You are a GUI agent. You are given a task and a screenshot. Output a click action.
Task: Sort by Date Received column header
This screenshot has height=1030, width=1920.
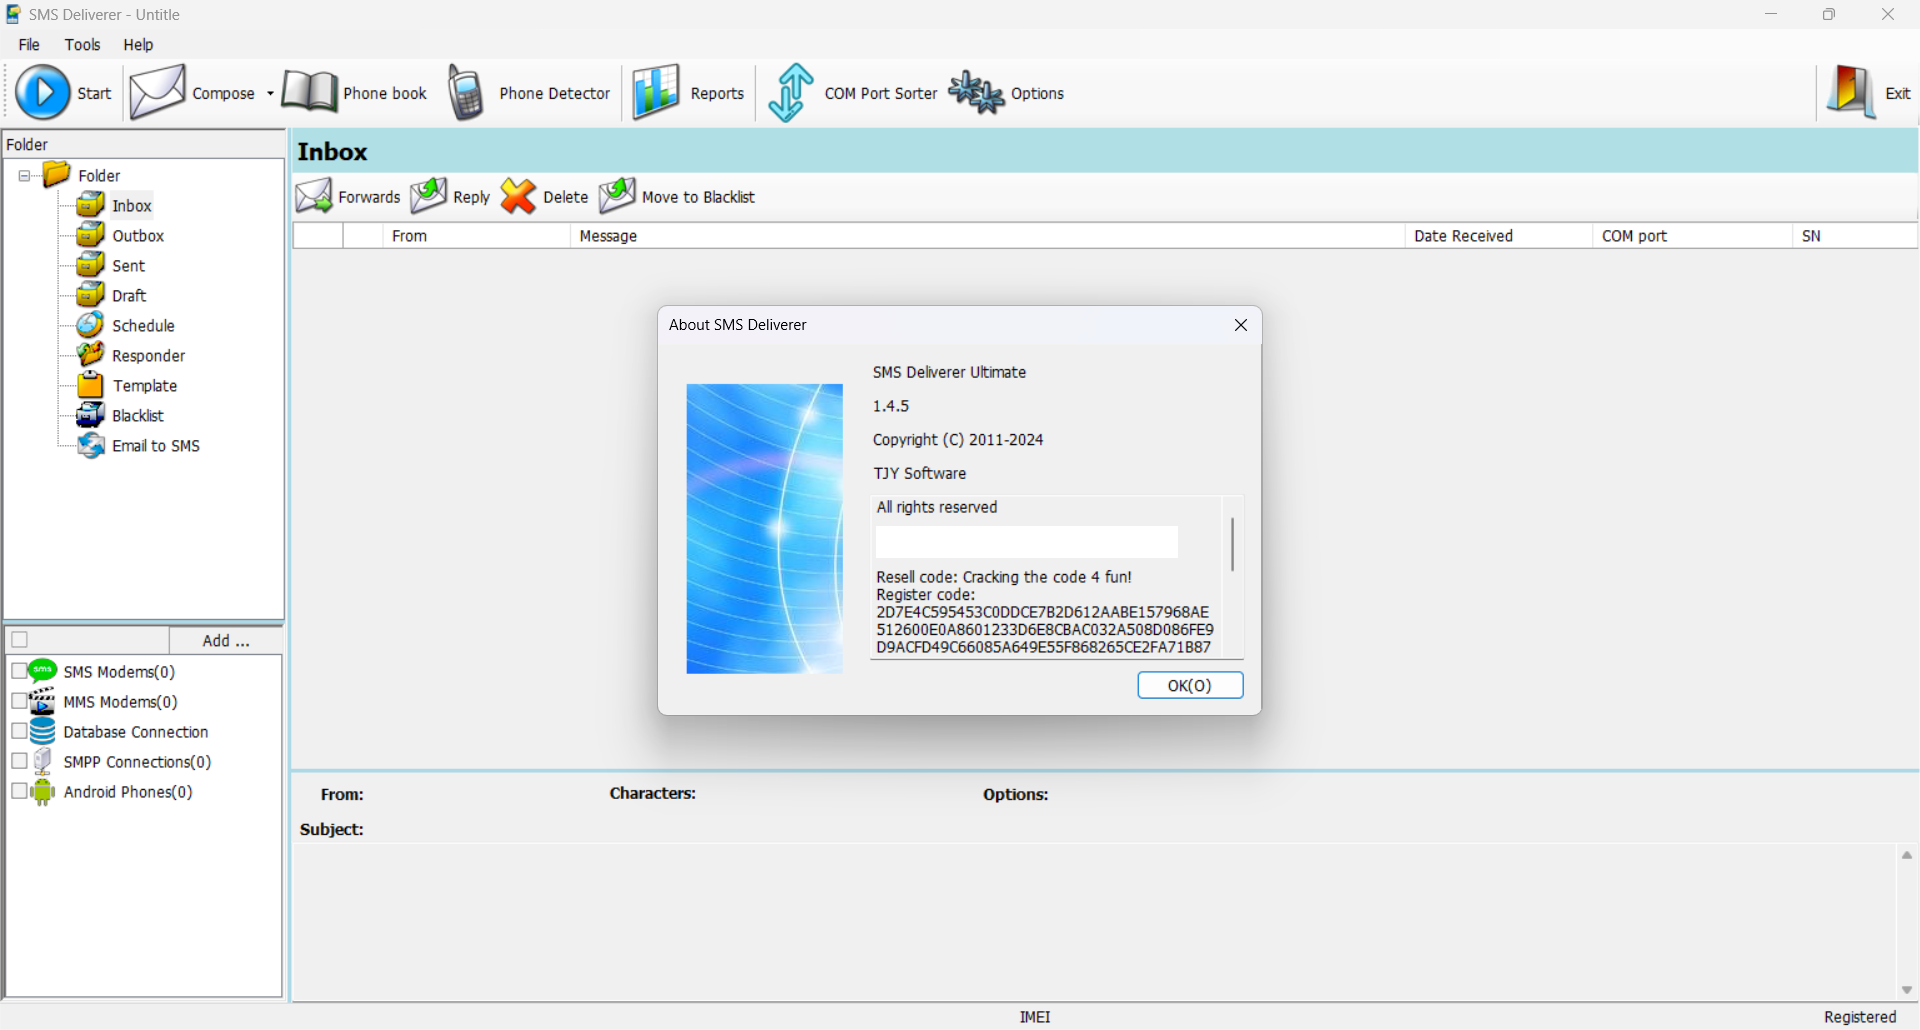click(1499, 236)
